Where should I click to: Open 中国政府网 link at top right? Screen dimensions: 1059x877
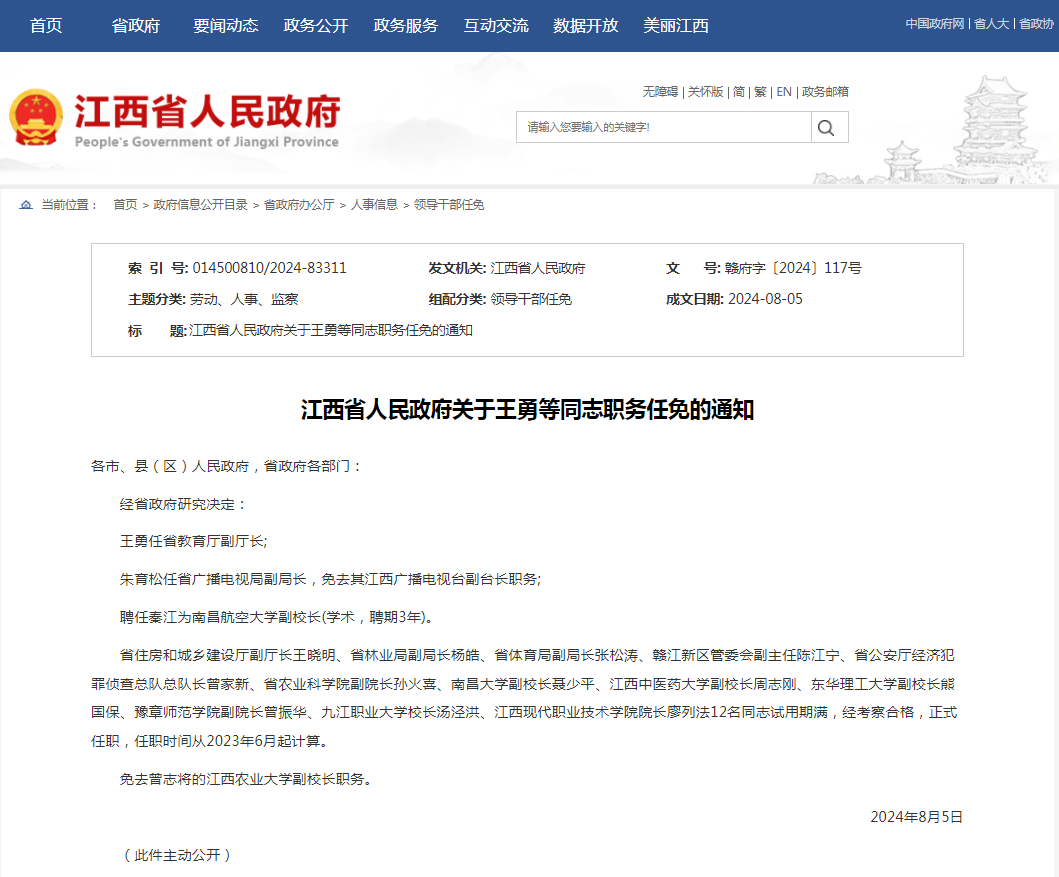pos(936,24)
